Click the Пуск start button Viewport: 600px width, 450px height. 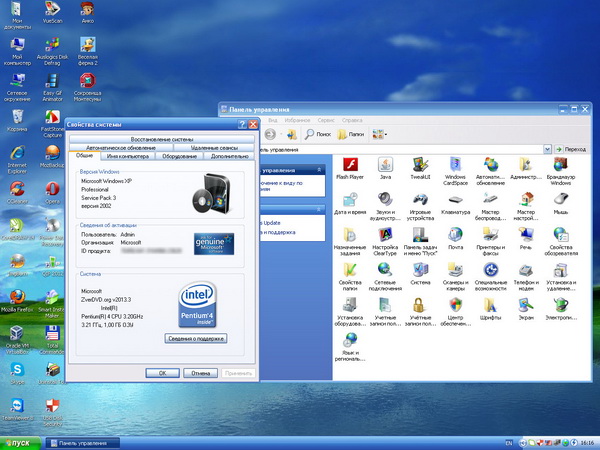(18, 442)
